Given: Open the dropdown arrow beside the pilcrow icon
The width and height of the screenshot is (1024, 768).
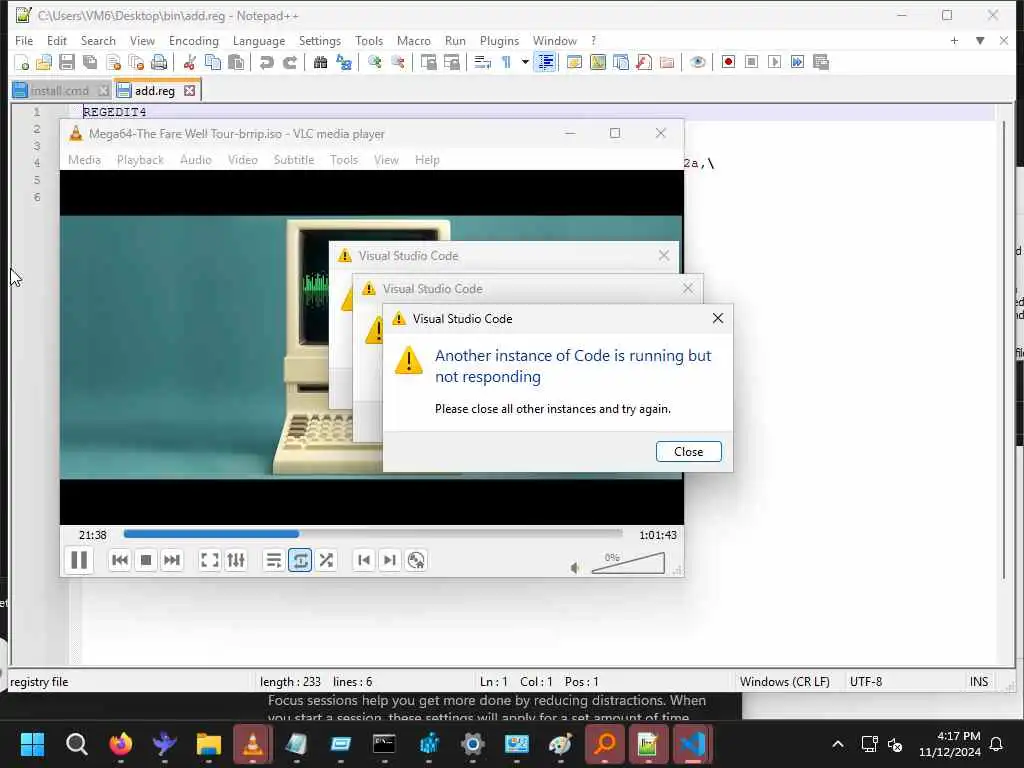Looking at the screenshot, I should [x=524, y=62].
